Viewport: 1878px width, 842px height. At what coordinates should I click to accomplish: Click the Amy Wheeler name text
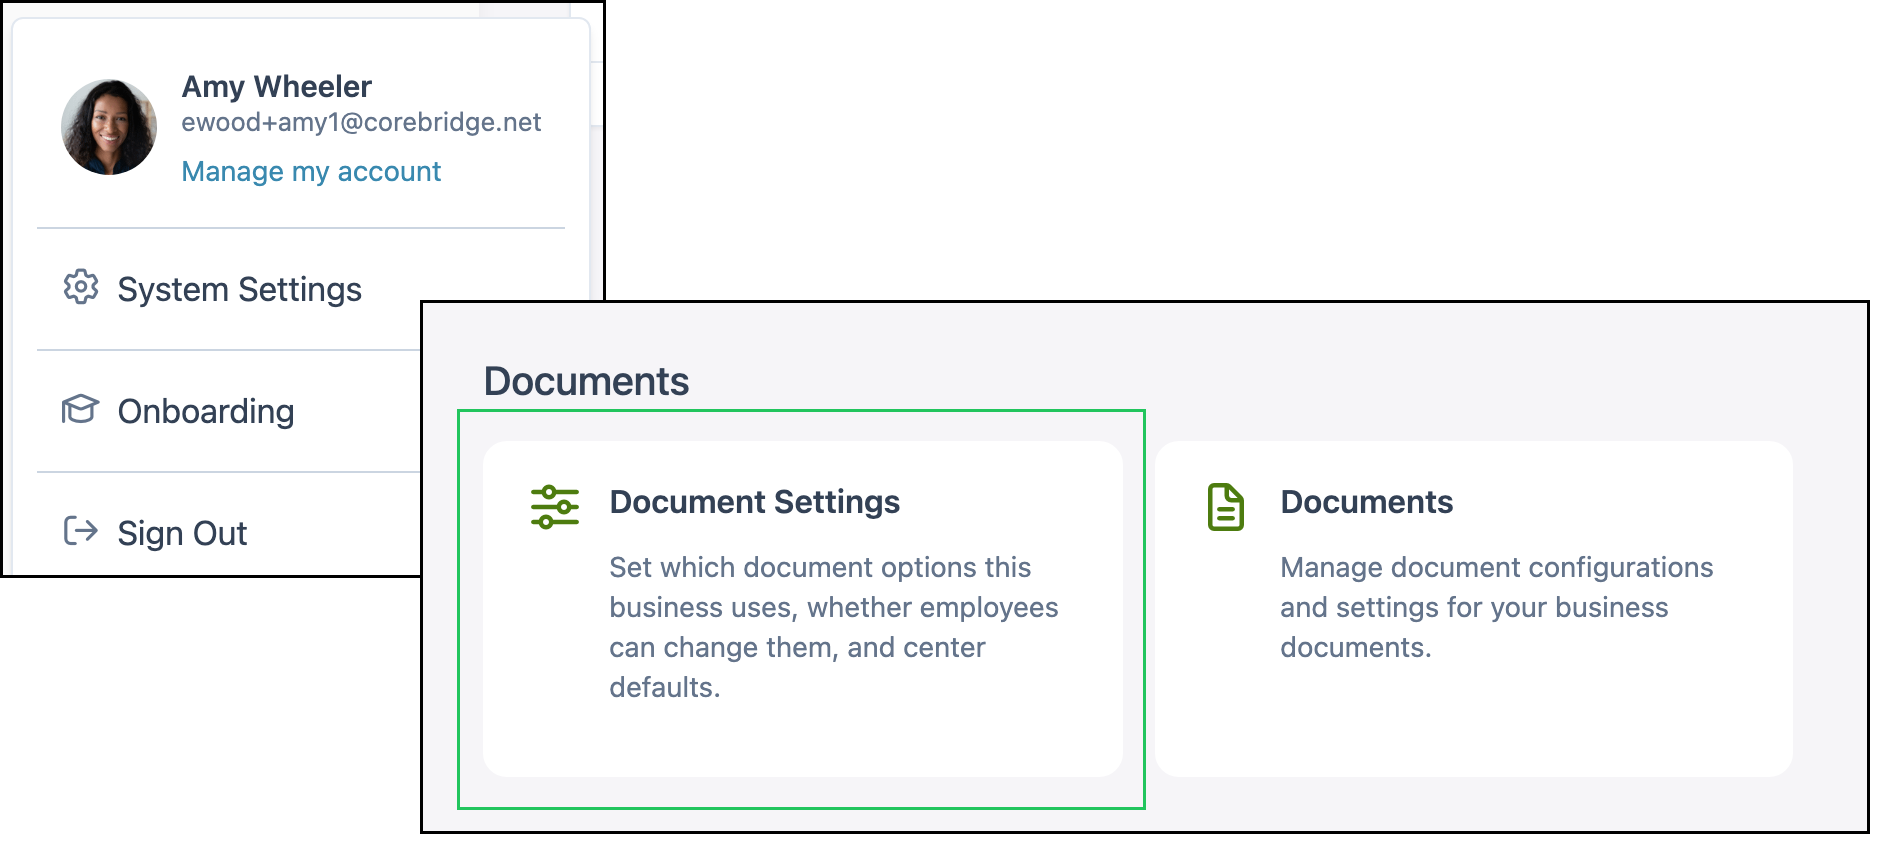tap(277, 87)
